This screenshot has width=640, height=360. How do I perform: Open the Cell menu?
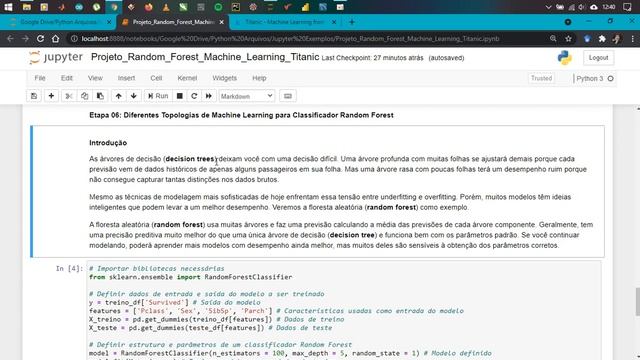[156, 78]
